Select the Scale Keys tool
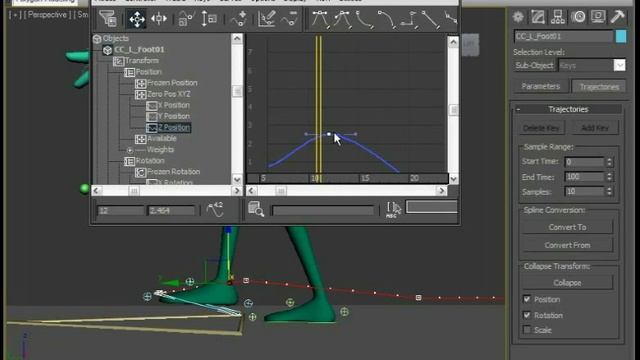This screenshot has height=360, width=640. (186, 18)
